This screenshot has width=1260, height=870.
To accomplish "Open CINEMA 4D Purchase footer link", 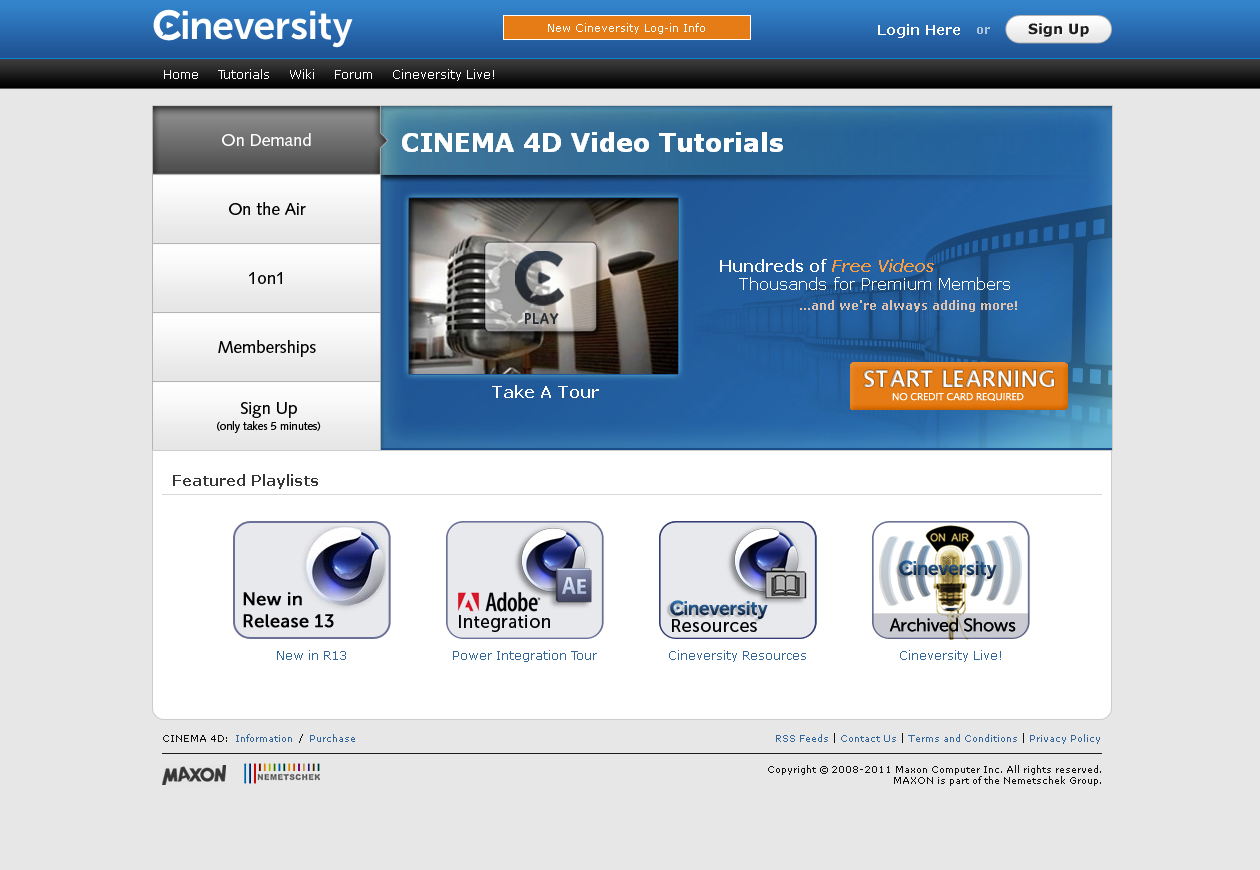I will coord(332,739).
